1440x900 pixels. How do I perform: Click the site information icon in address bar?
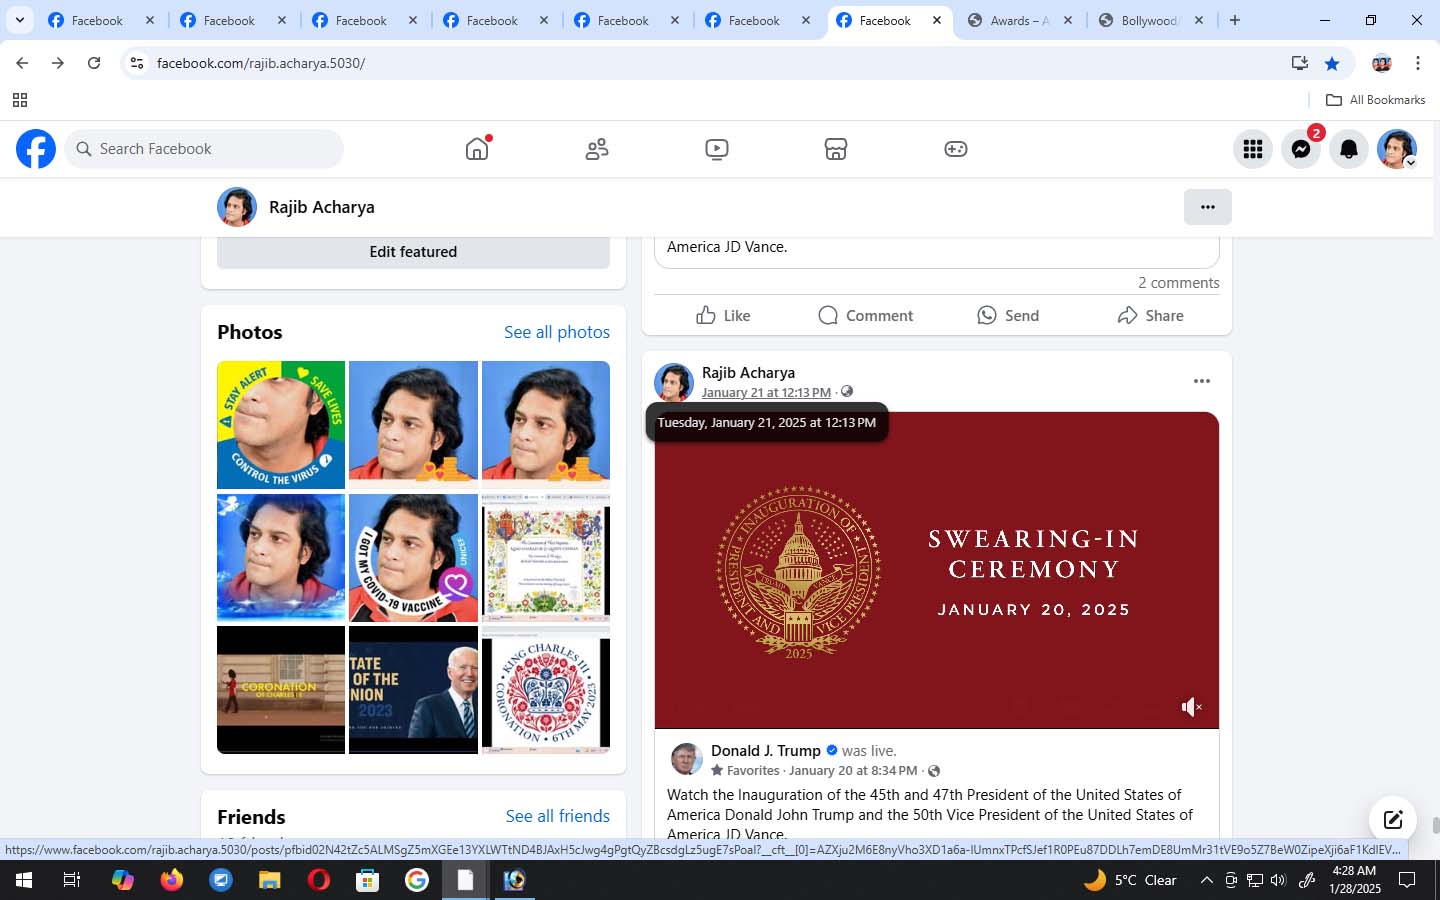point(137,63)
